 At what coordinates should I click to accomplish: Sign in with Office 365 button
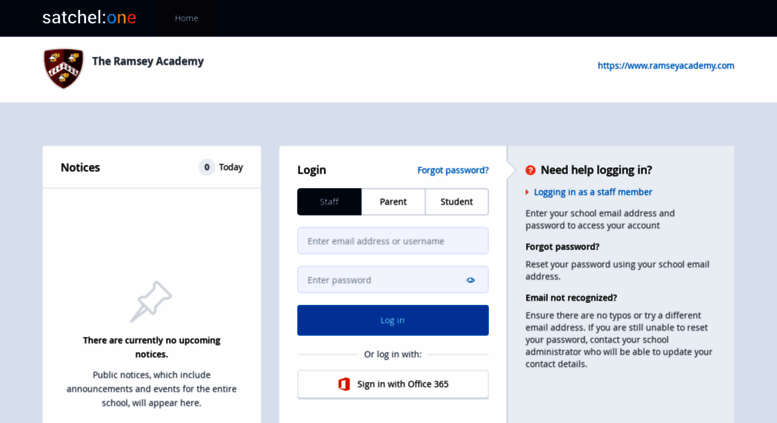pyautogui.click(x=393, y=384)
